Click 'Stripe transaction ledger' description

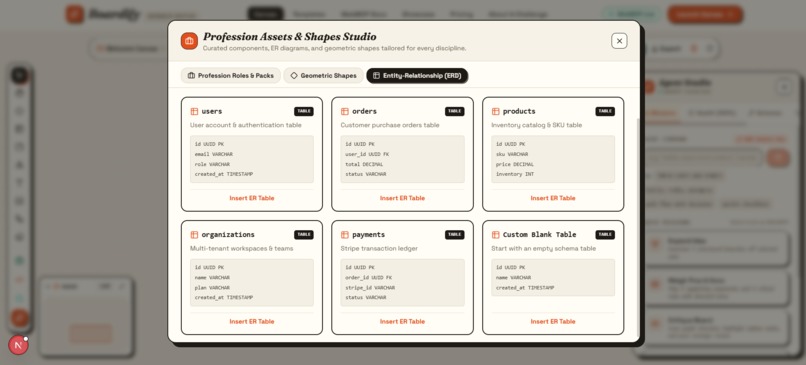click(379, 248)
